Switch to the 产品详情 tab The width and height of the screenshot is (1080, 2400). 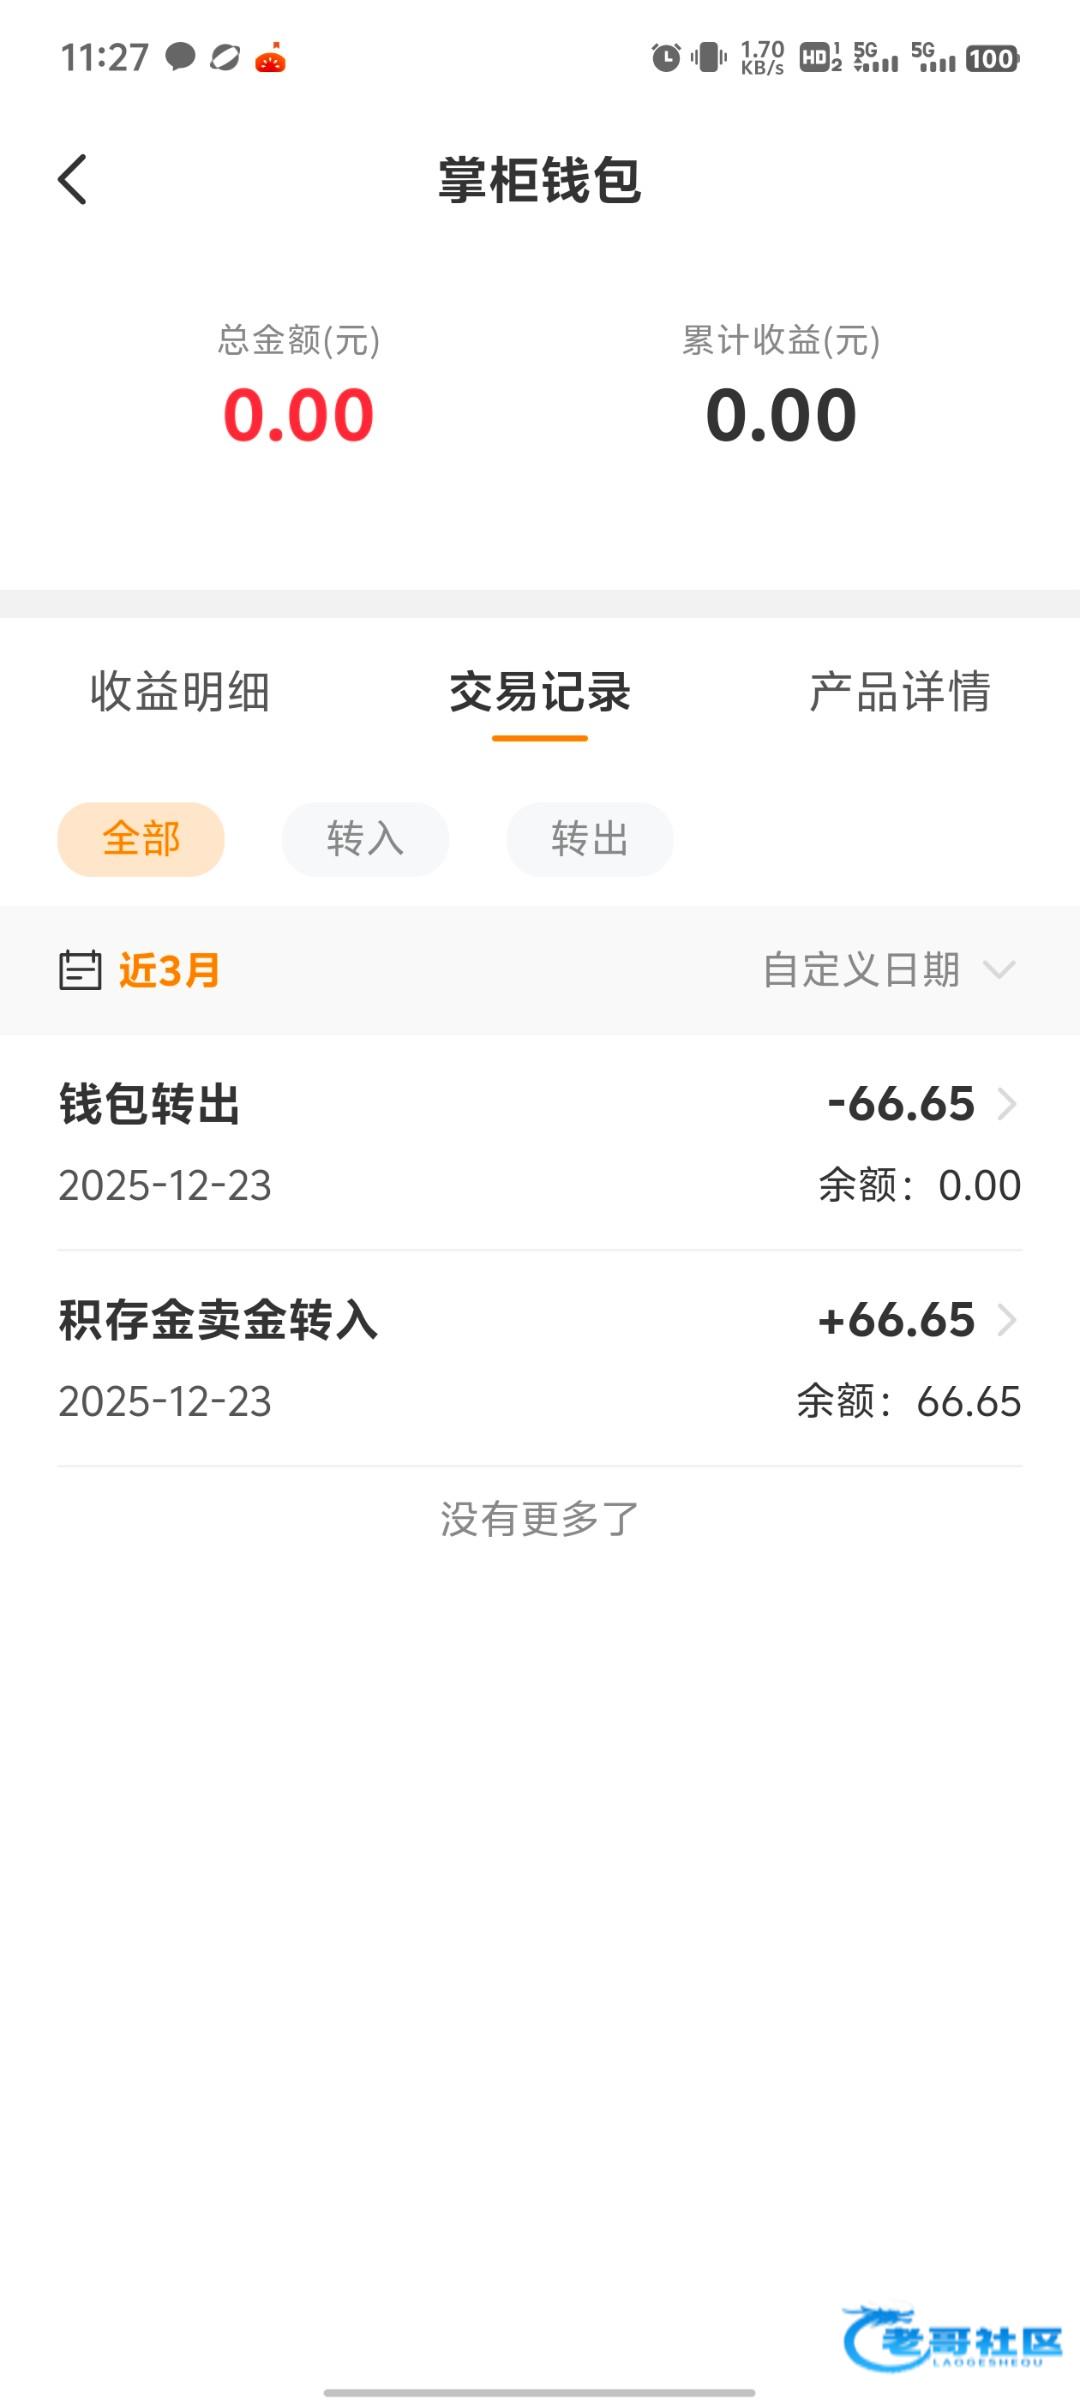900,692
